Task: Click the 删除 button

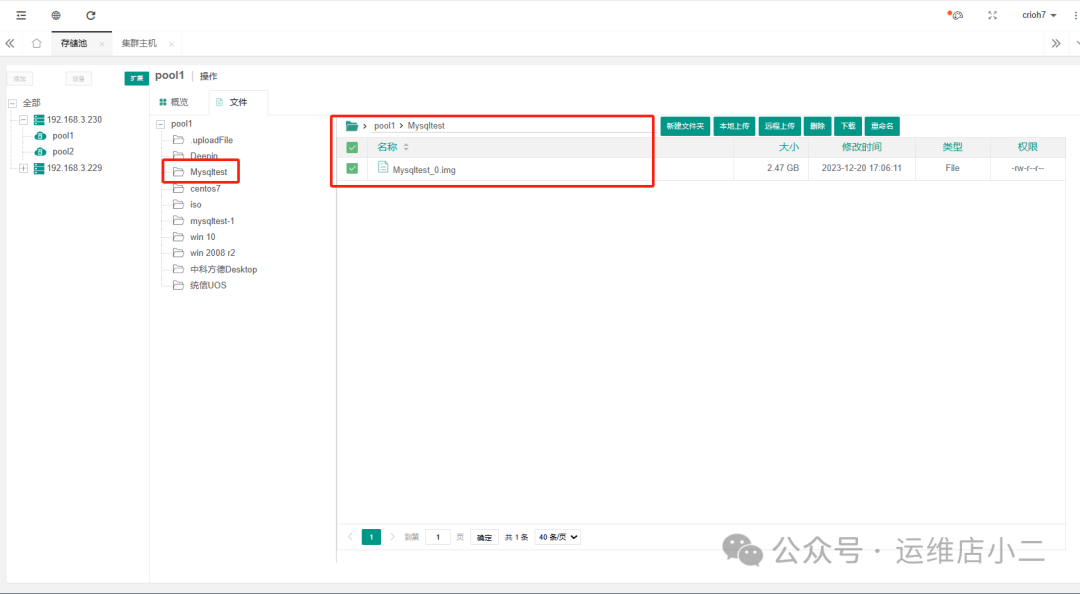Action: coord(818,126)
